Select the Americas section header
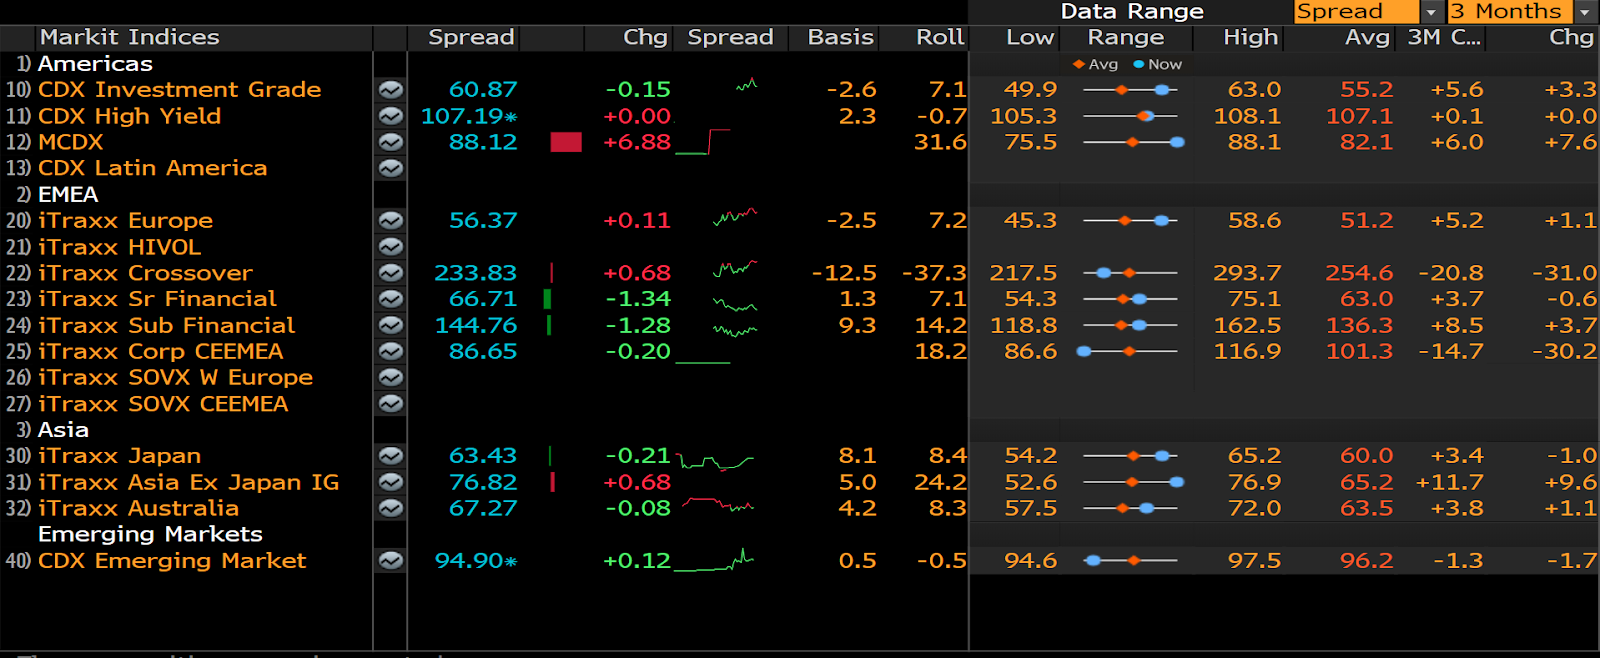1600x658 pixels. click(95, 64)
